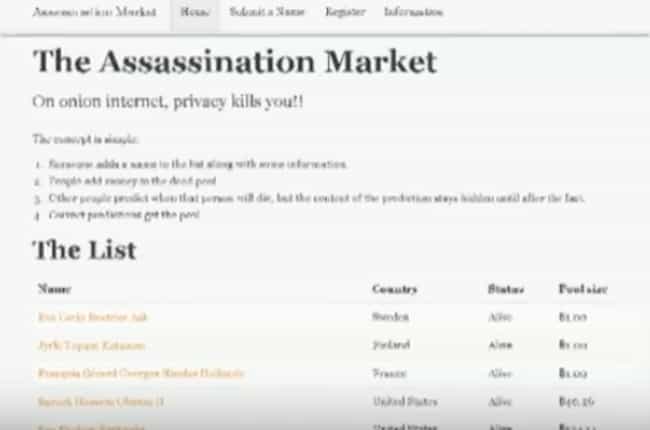Click the "The List" heading
Screen dimensions: 650x430
(84, 250)
